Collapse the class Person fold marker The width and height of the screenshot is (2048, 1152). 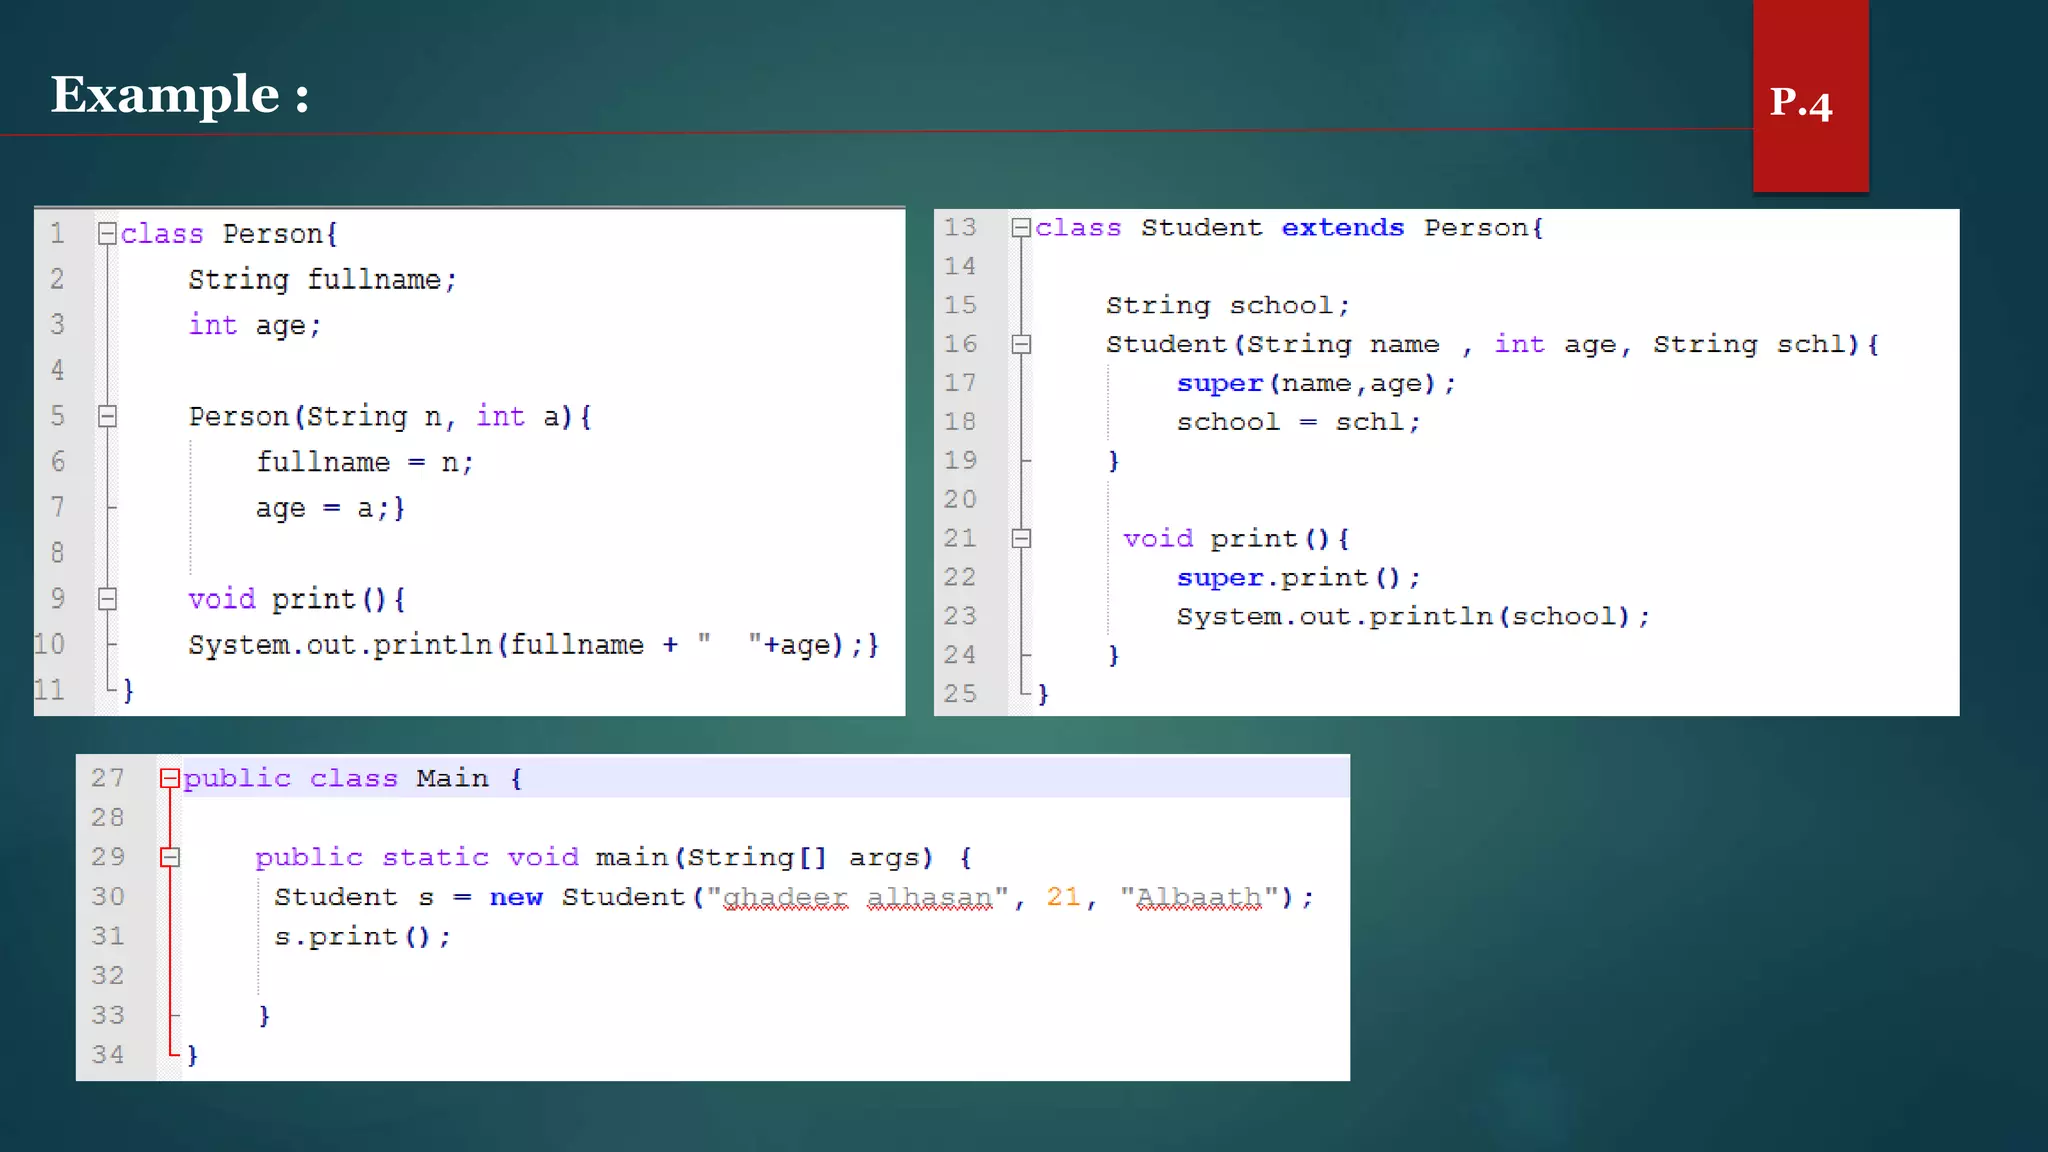pyautogui.click(x=107, y=234)
